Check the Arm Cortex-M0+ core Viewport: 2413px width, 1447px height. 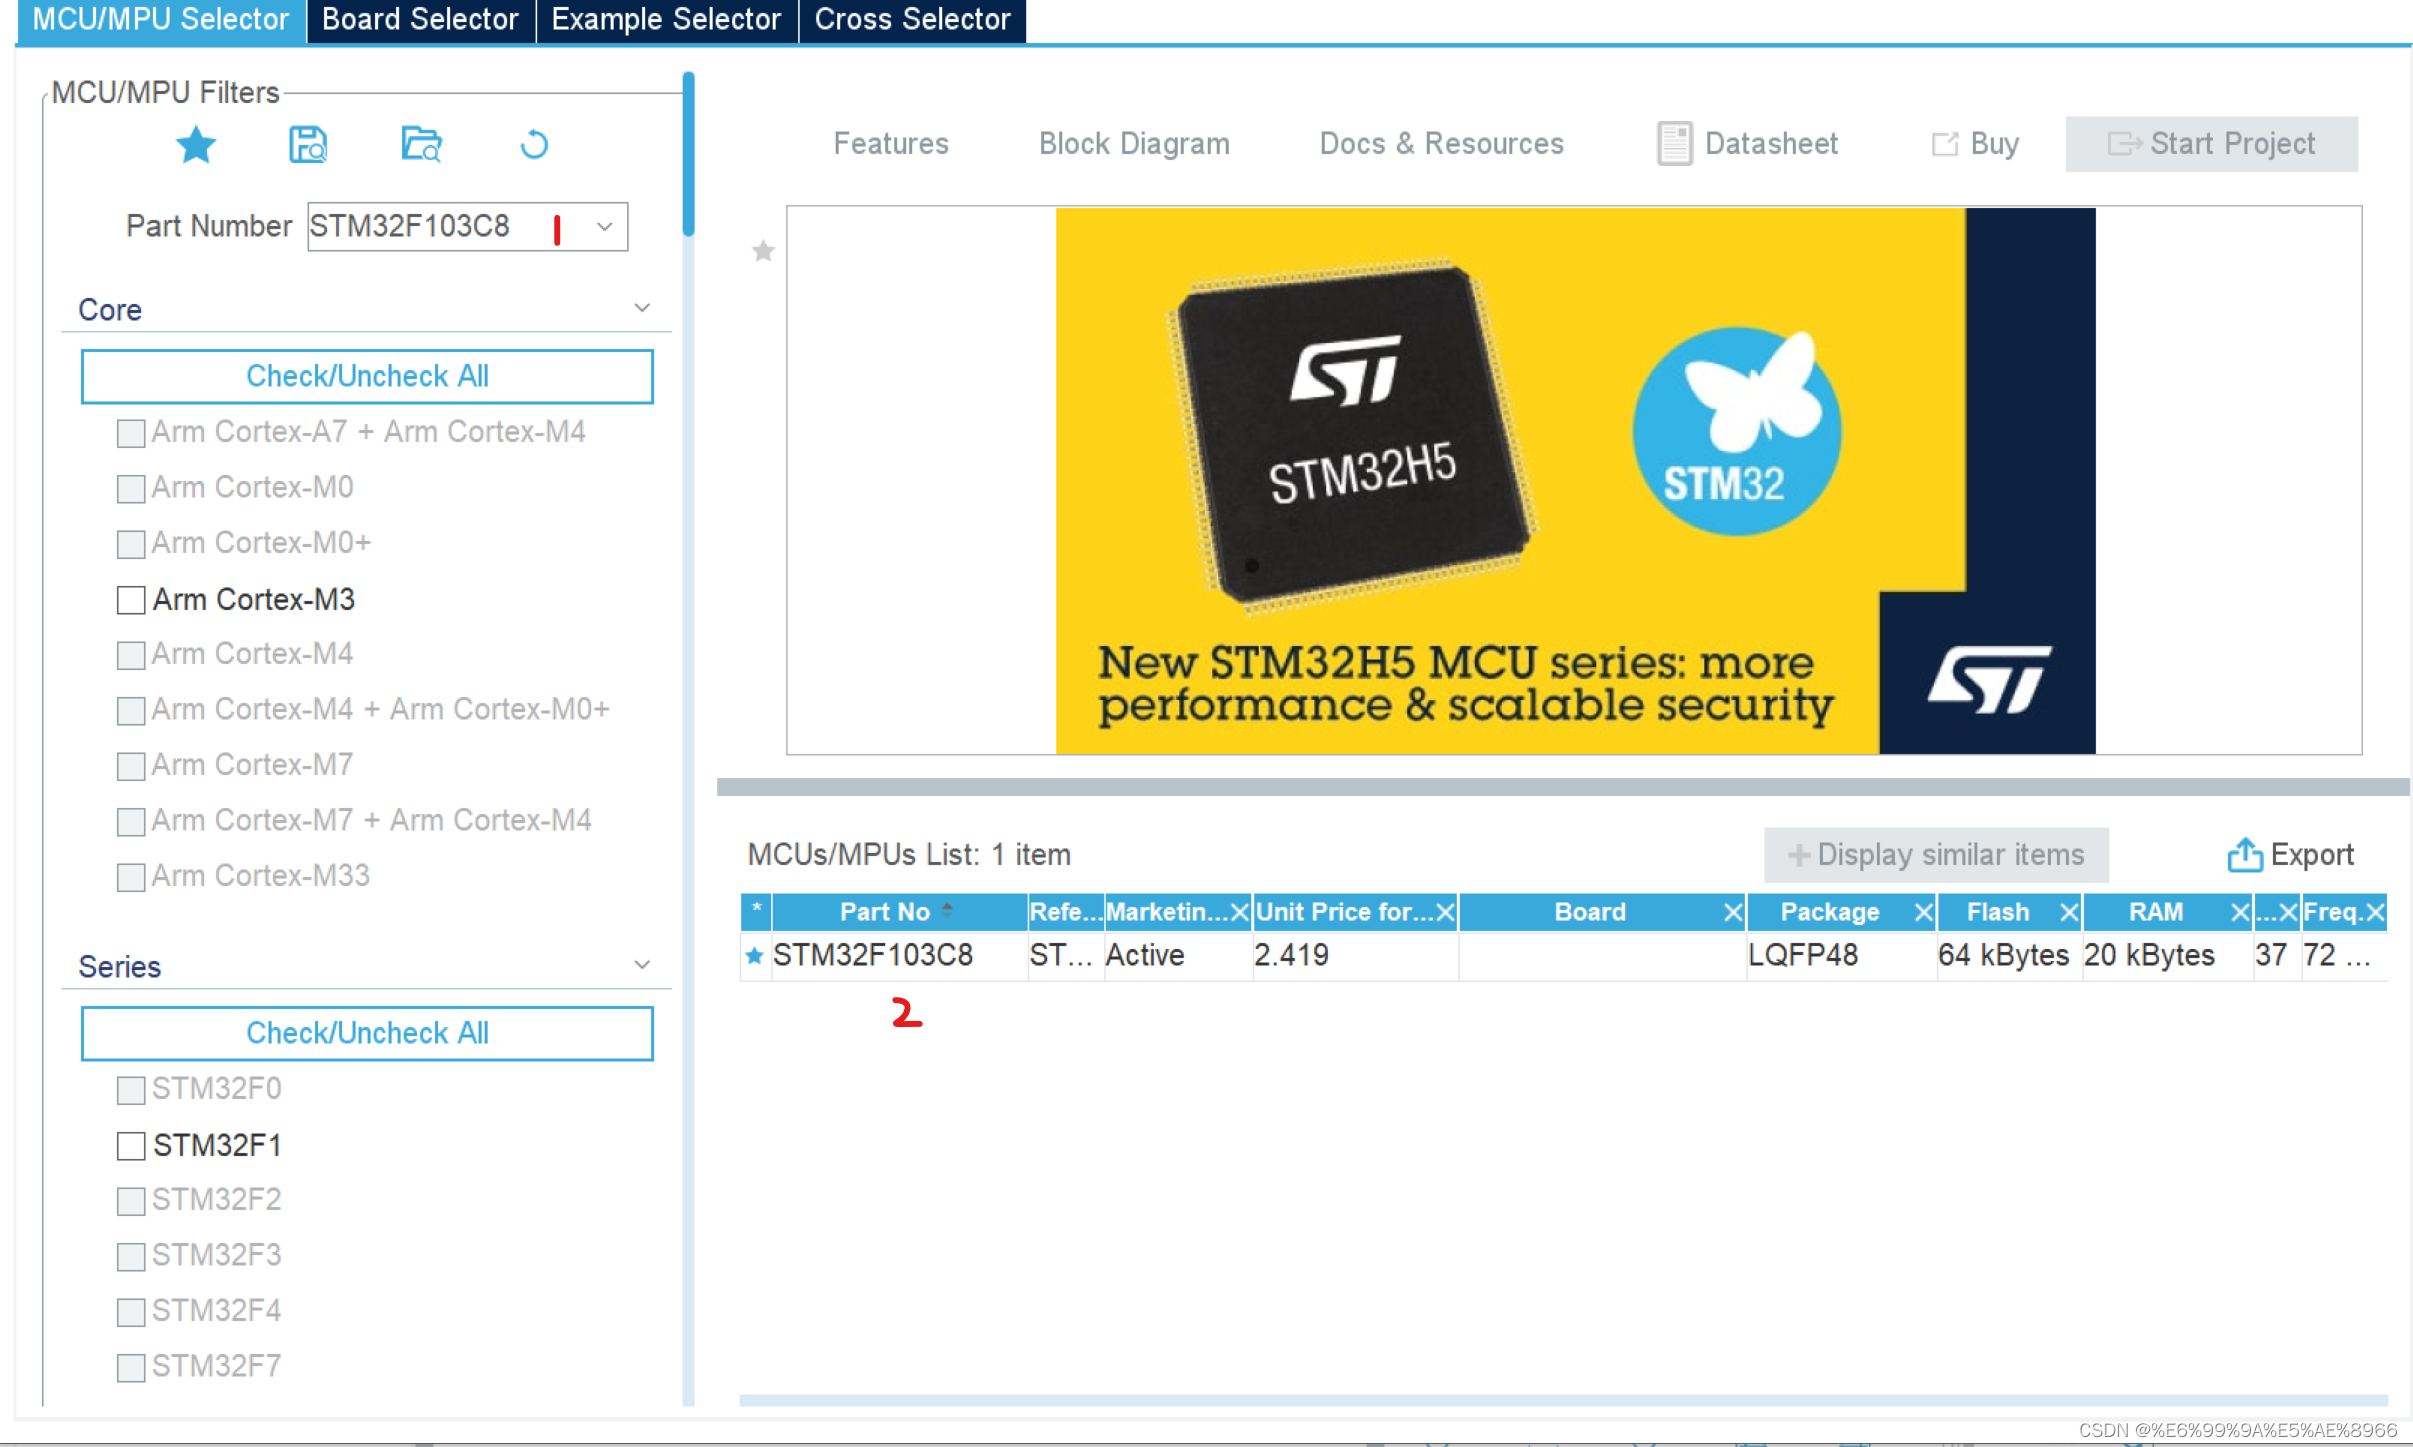click(131, 544)
